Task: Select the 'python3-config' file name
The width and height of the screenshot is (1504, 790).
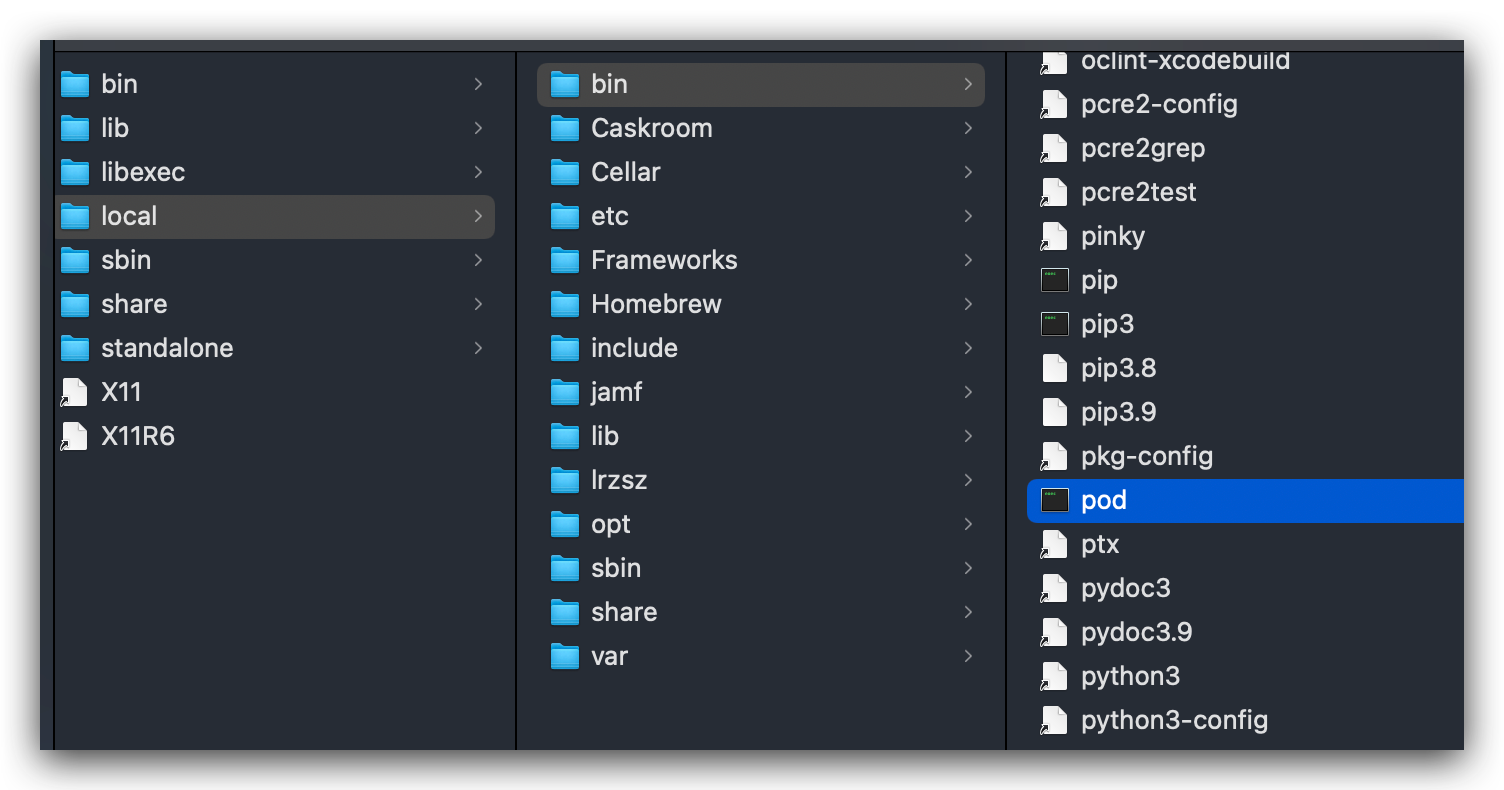Action: tap(1175, 720)
